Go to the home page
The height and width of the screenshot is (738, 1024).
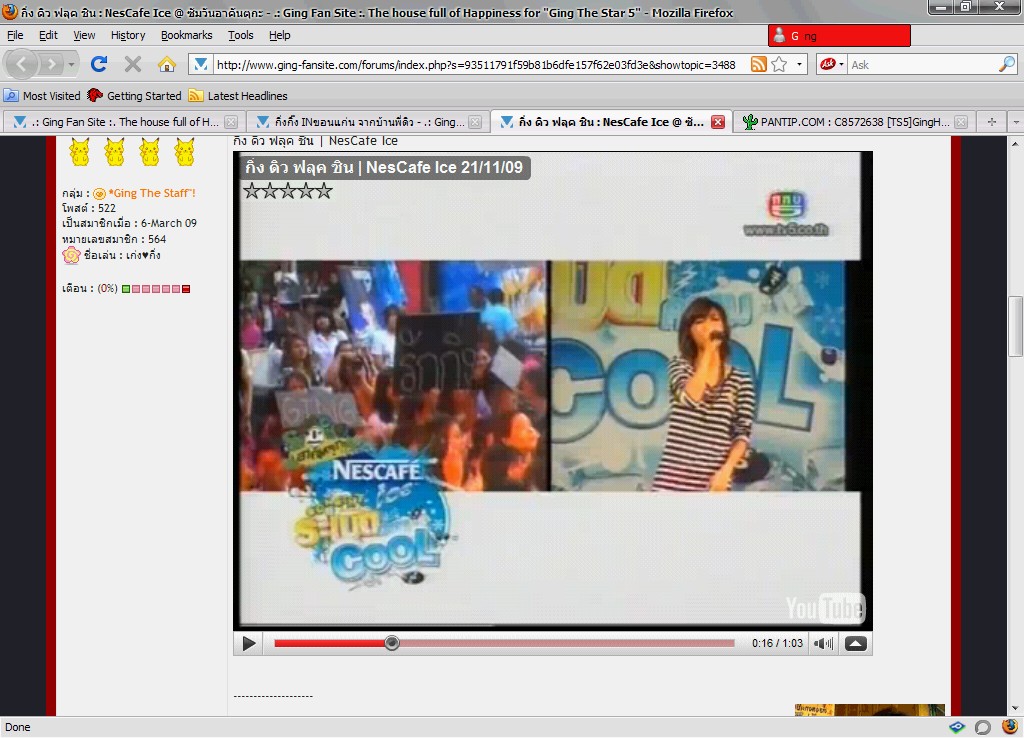pyautogui.click(x=167, y=64)
